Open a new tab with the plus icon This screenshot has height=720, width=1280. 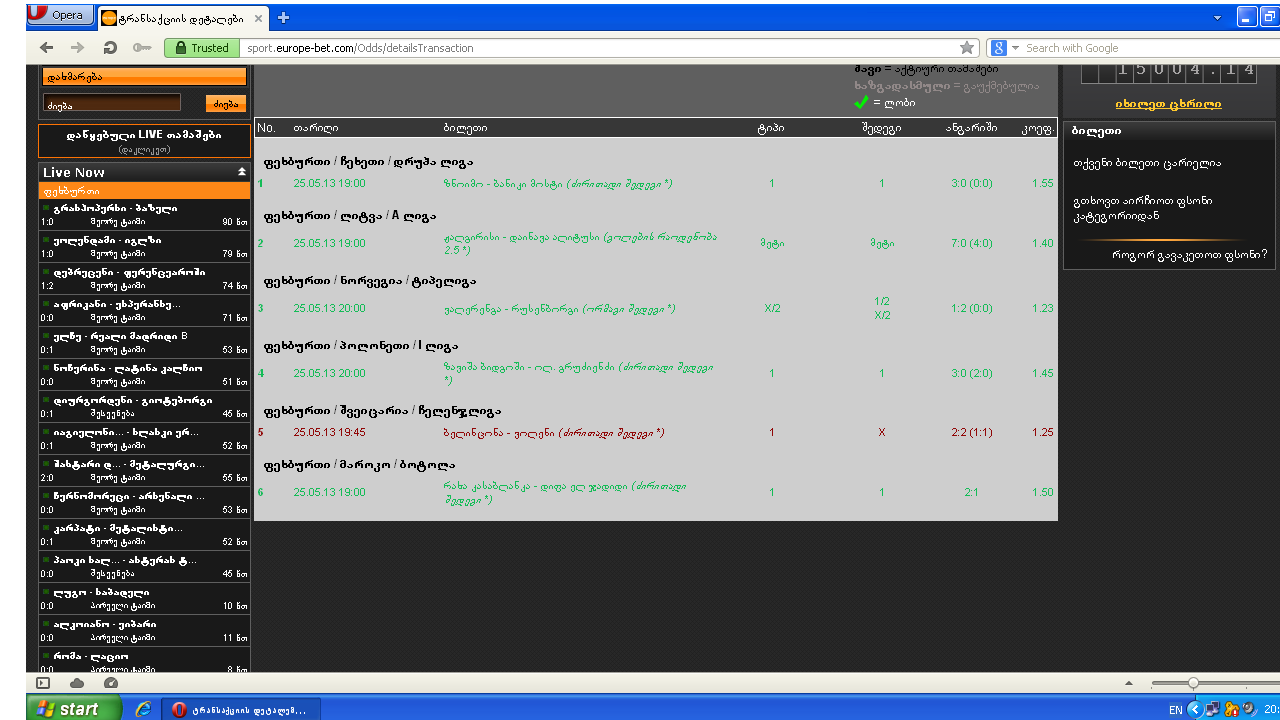click(x=284, y=17)
